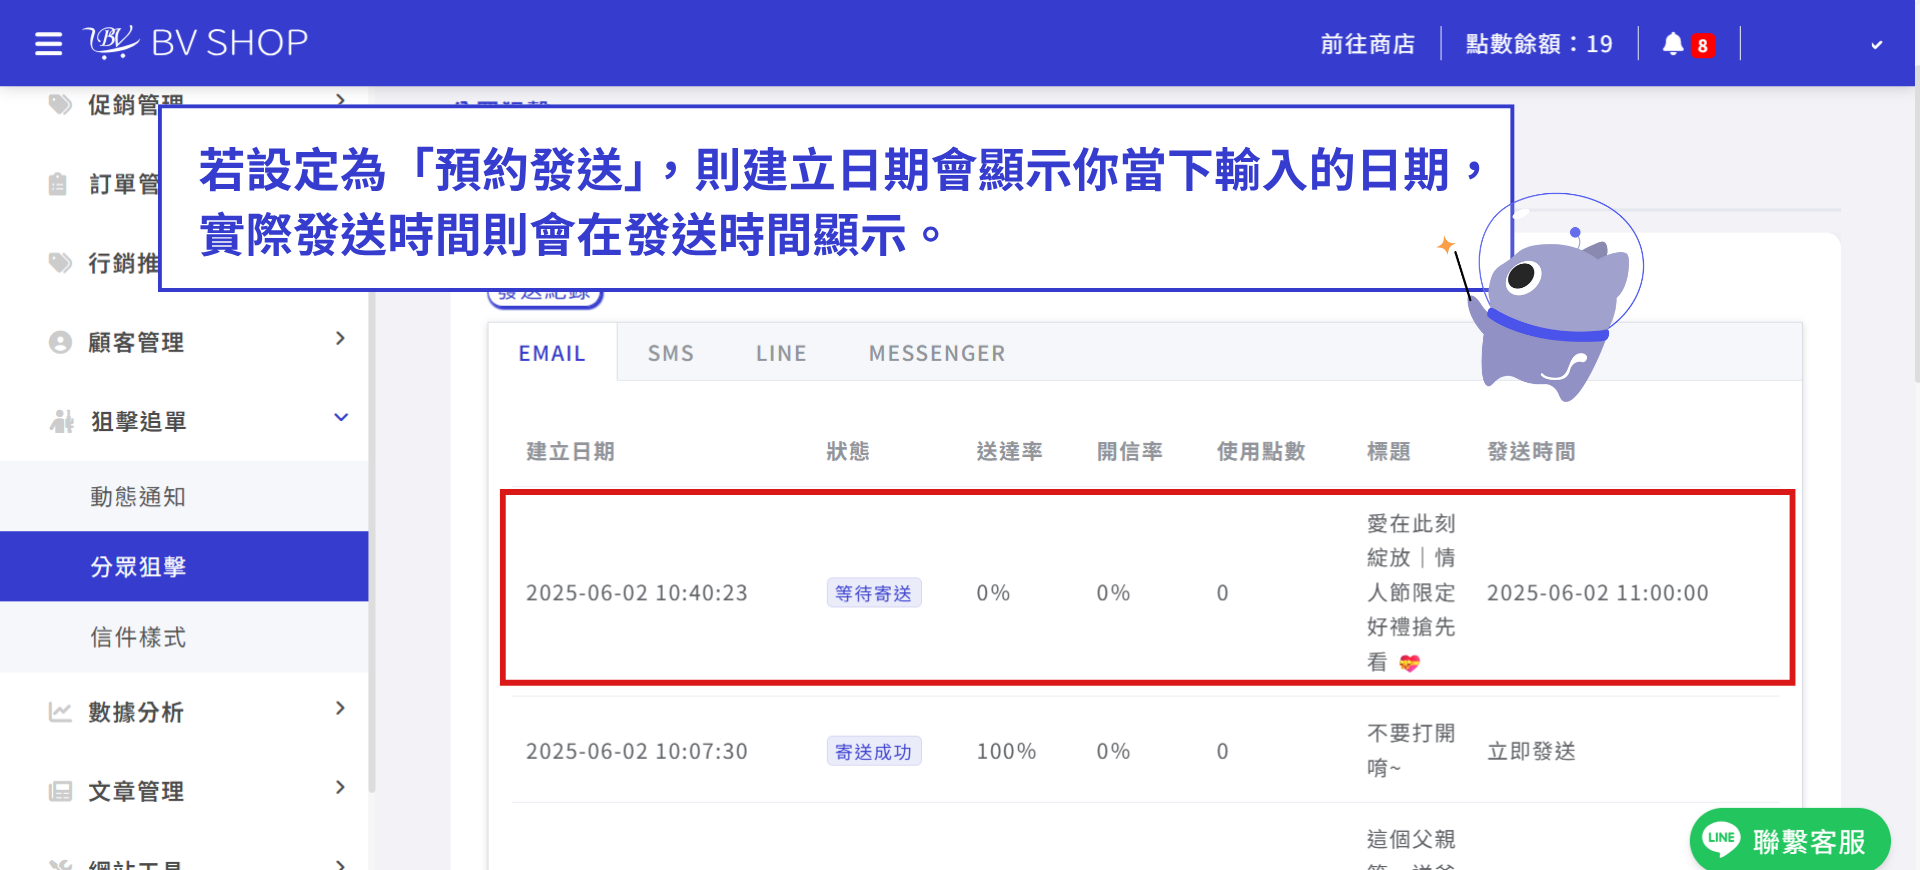
Task: Click the LINE icon in 聯繫客服 button
Action: [1721, 839]
